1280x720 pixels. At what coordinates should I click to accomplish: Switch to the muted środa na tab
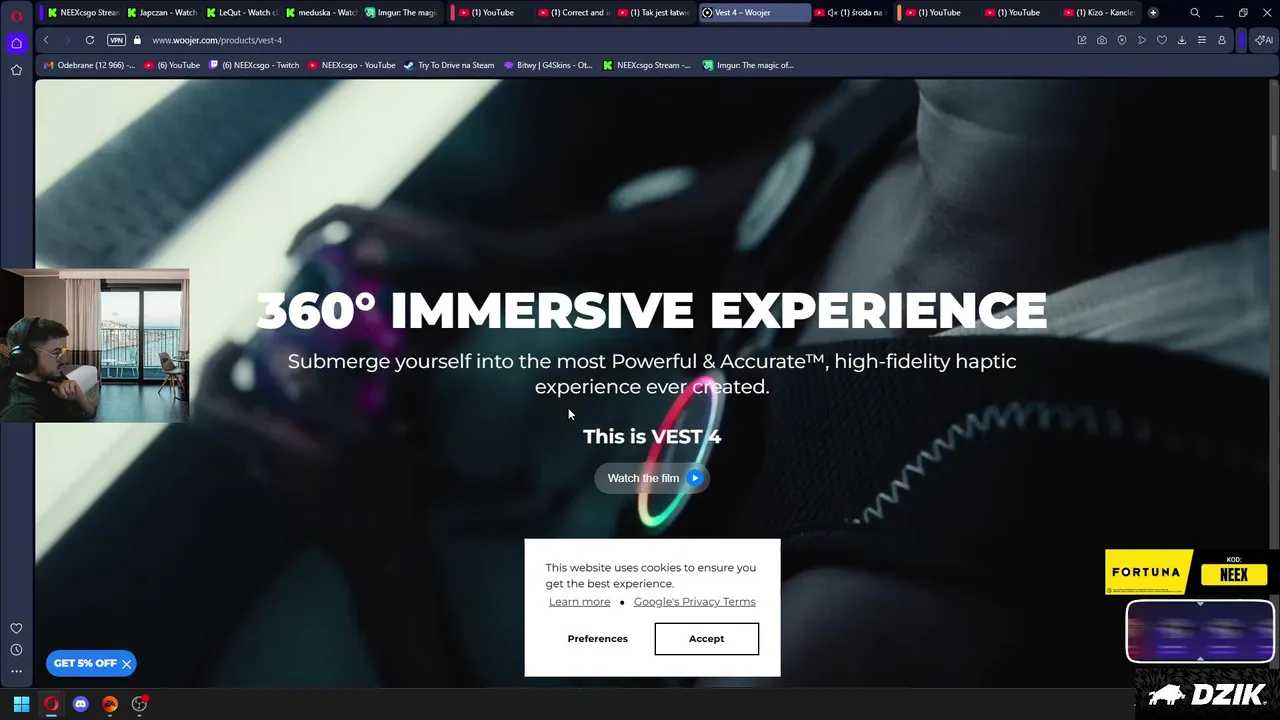tap(848, 13)
